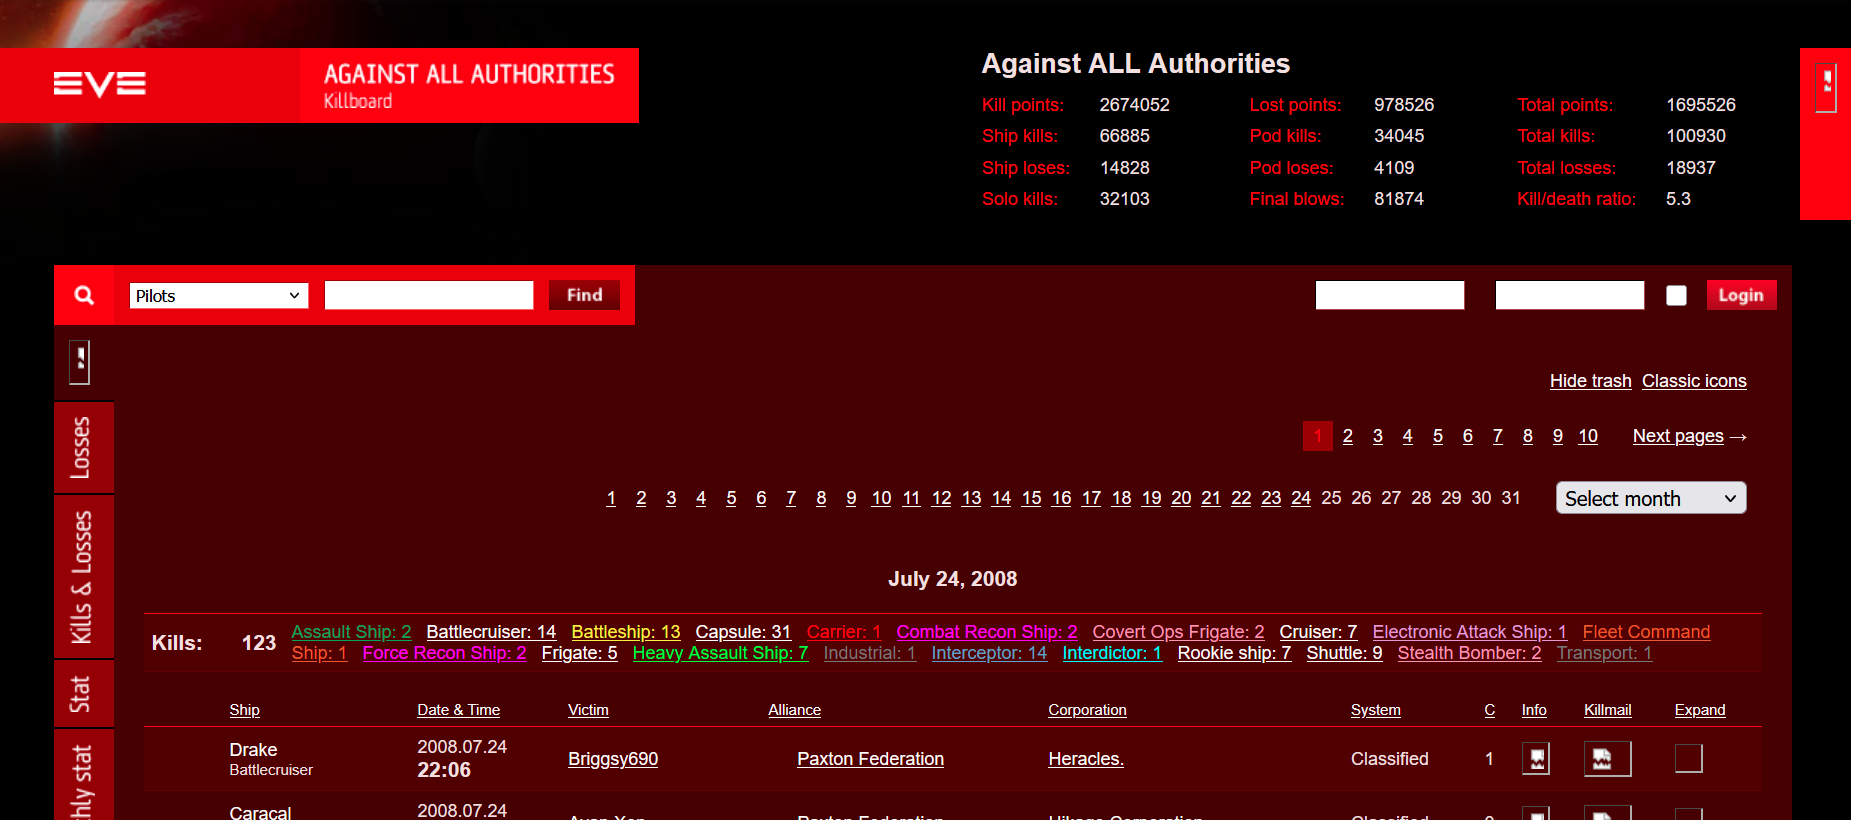Viewport: 1851px width, 820px height.
Task: Switch to the Kills & Losses sidebar tab
Action: coord(83,577)
